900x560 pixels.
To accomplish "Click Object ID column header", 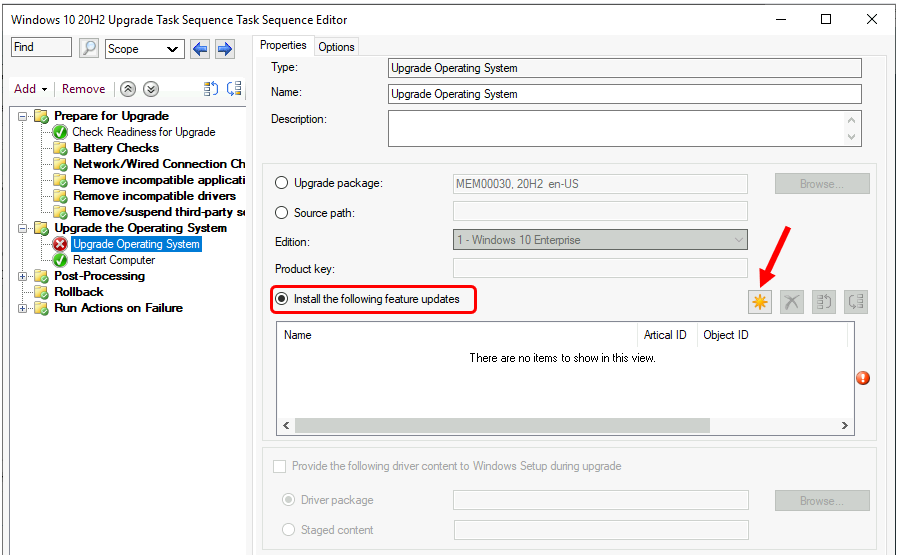I will [x=771, y=335].
